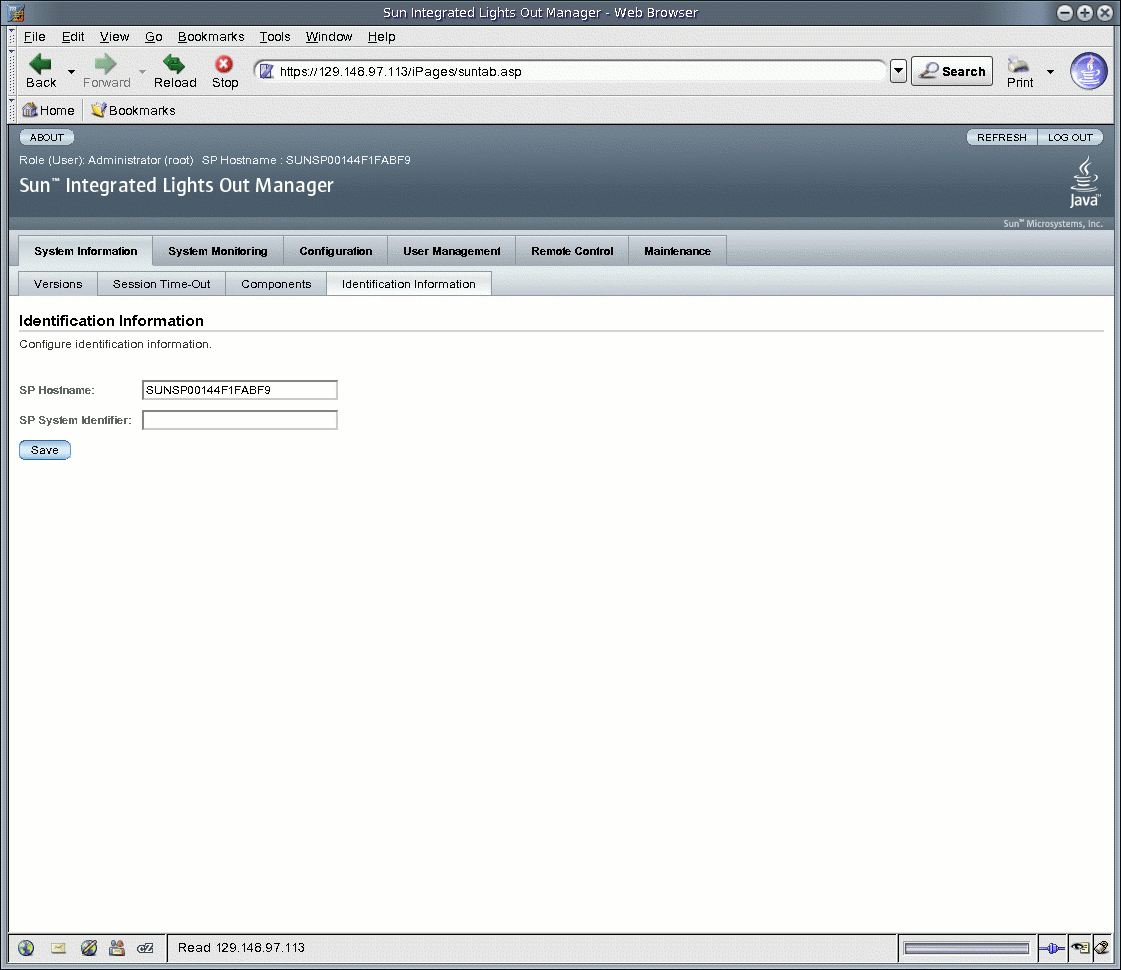This screenshot has width=1121, height=970.
Task: Open the Back button history dropdown arrow
Action: [71, 71]
